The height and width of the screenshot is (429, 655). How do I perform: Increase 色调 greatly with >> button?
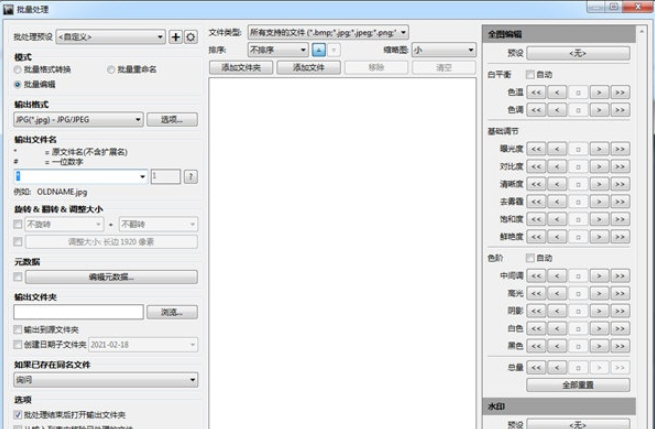(x=620, y=110)
